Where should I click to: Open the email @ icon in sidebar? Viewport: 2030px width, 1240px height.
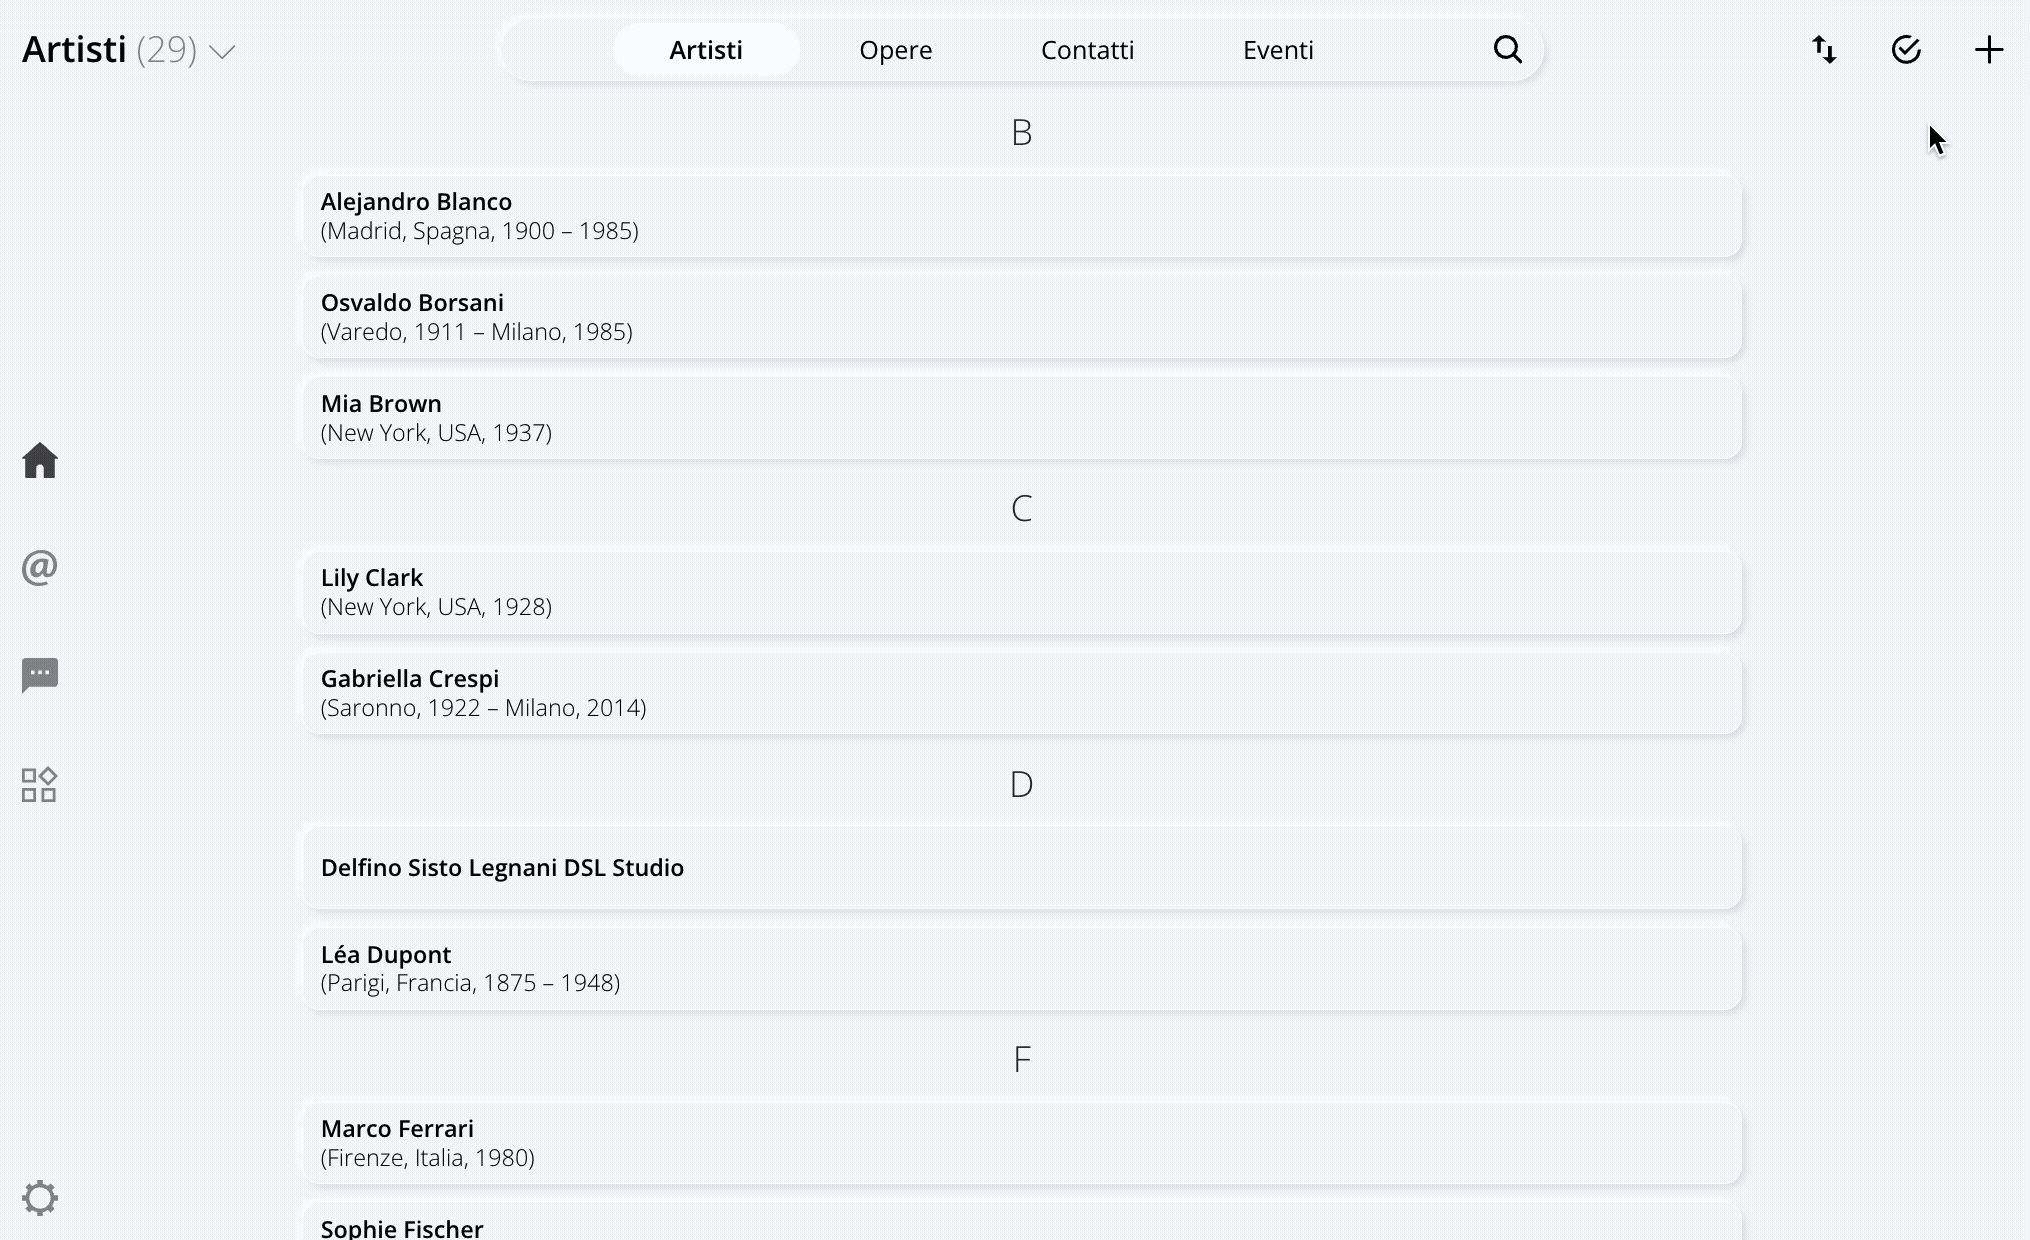pyautogui.click(x=40, y=568)
